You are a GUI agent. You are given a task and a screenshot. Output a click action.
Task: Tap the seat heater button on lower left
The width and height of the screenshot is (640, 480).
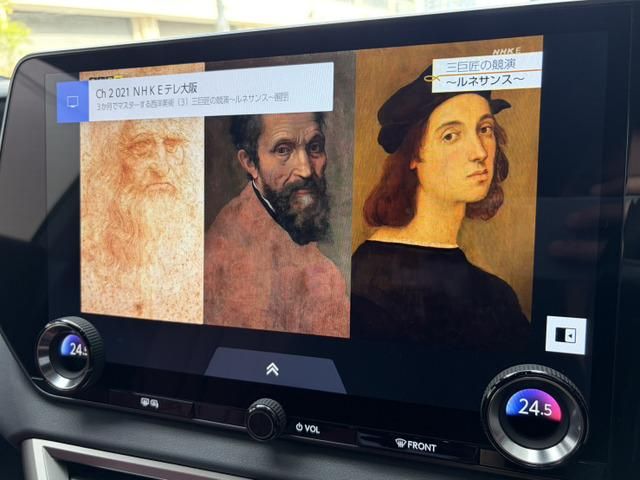(x=150, y=403)
